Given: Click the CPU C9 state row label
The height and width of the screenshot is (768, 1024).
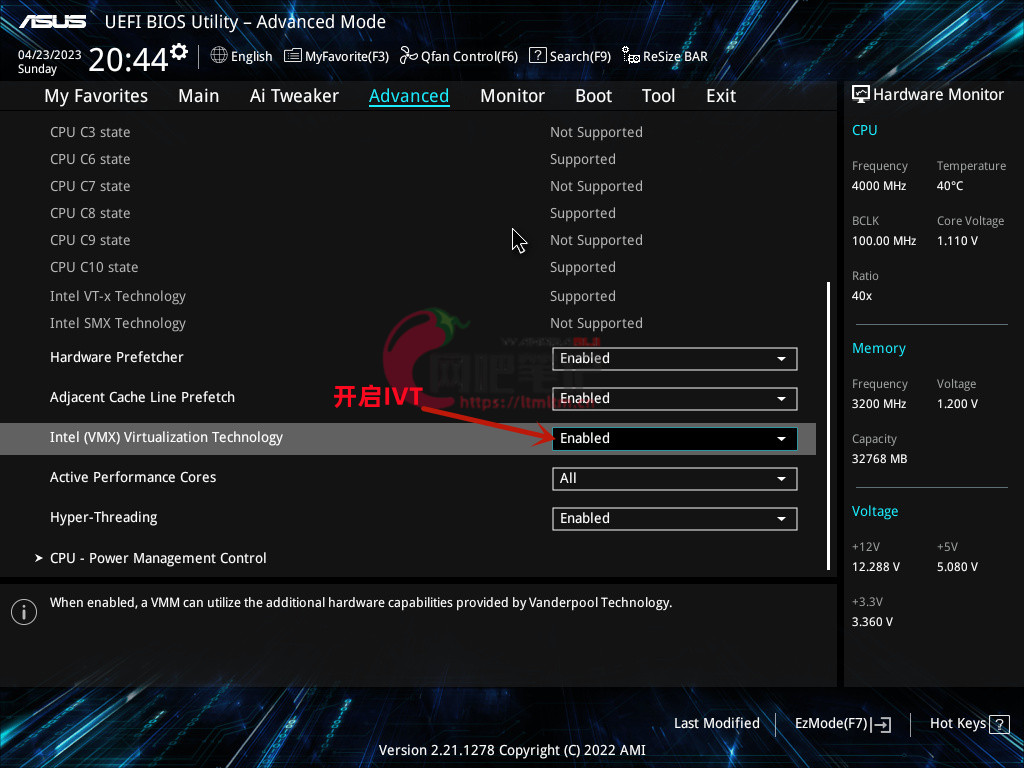Looking at the screenshot, I should pyautogui.click(x=90, y=240).
